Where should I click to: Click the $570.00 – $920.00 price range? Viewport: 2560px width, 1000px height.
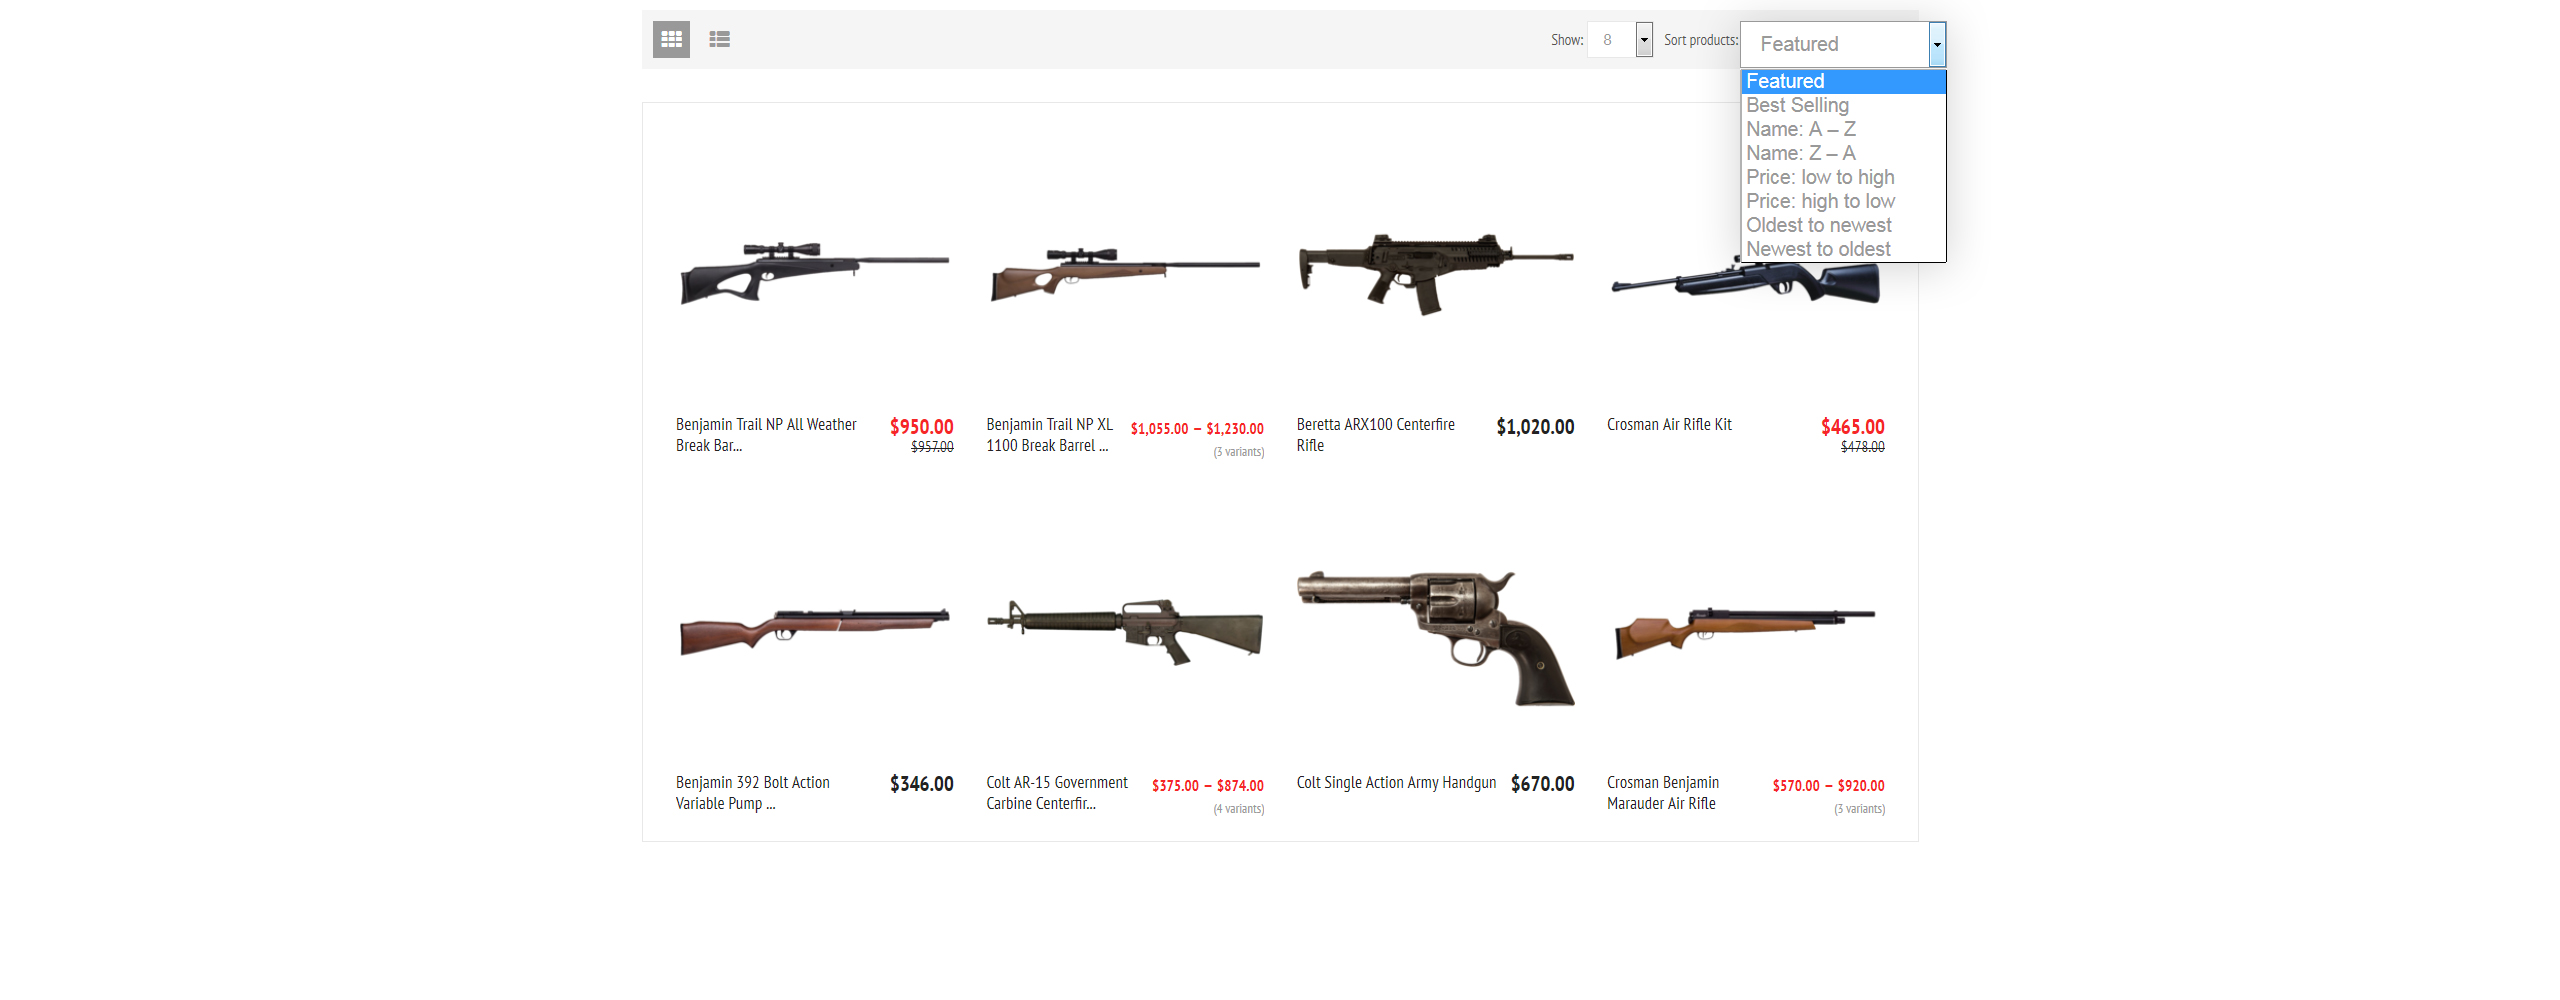click(x=1829, y=786)
